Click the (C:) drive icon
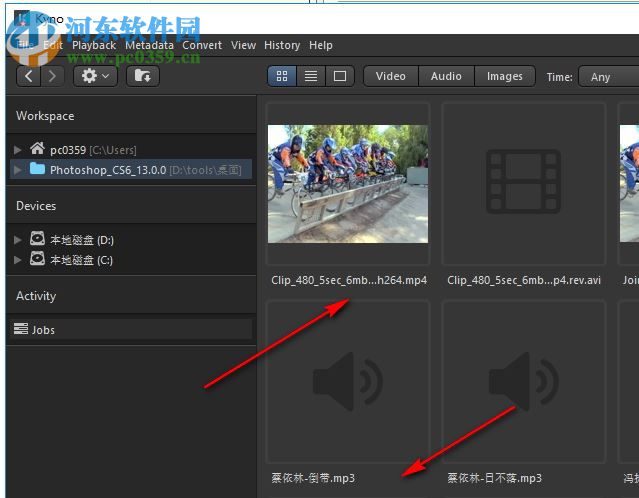This screenshot has height=498, width=639. [x=37, y=258]
